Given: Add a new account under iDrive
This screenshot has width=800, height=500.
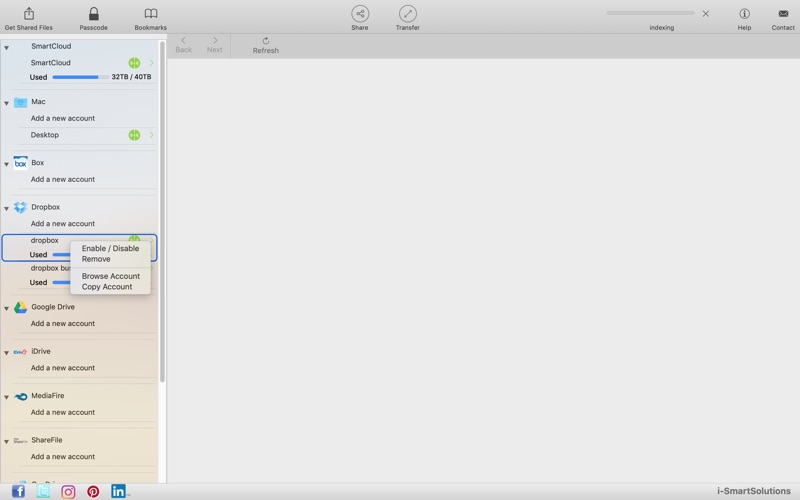Looking at the screenshot, I should (63, 368).
